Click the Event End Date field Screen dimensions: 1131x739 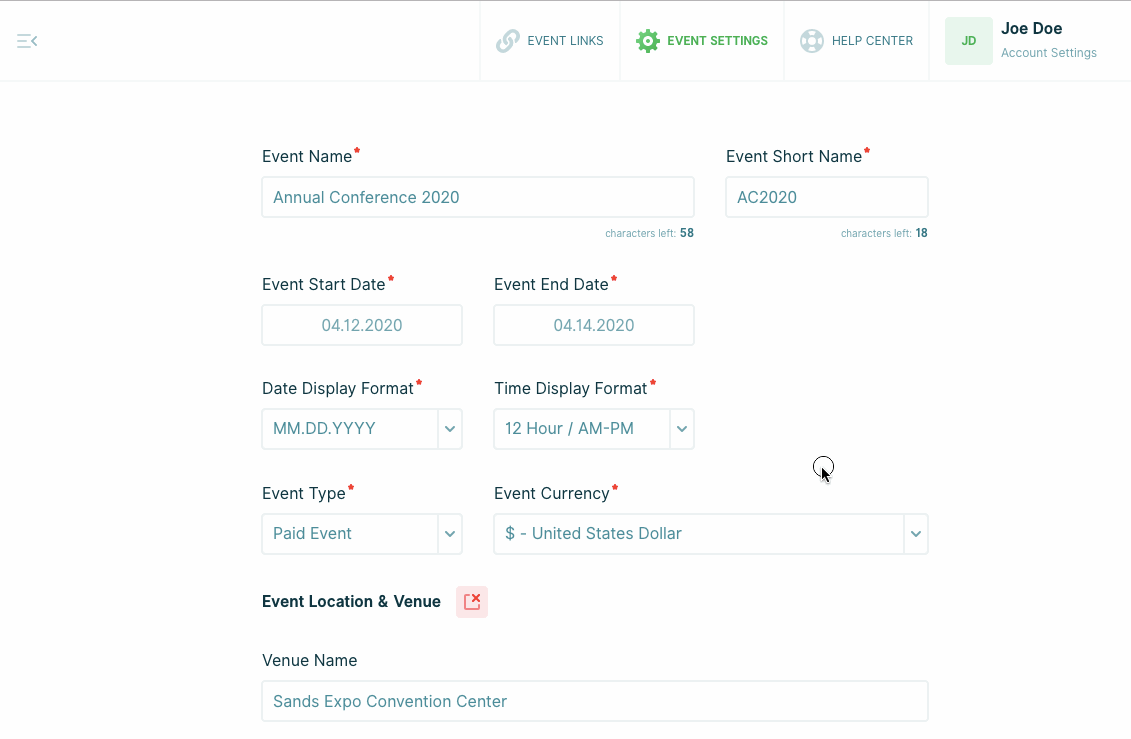point(594,325)
